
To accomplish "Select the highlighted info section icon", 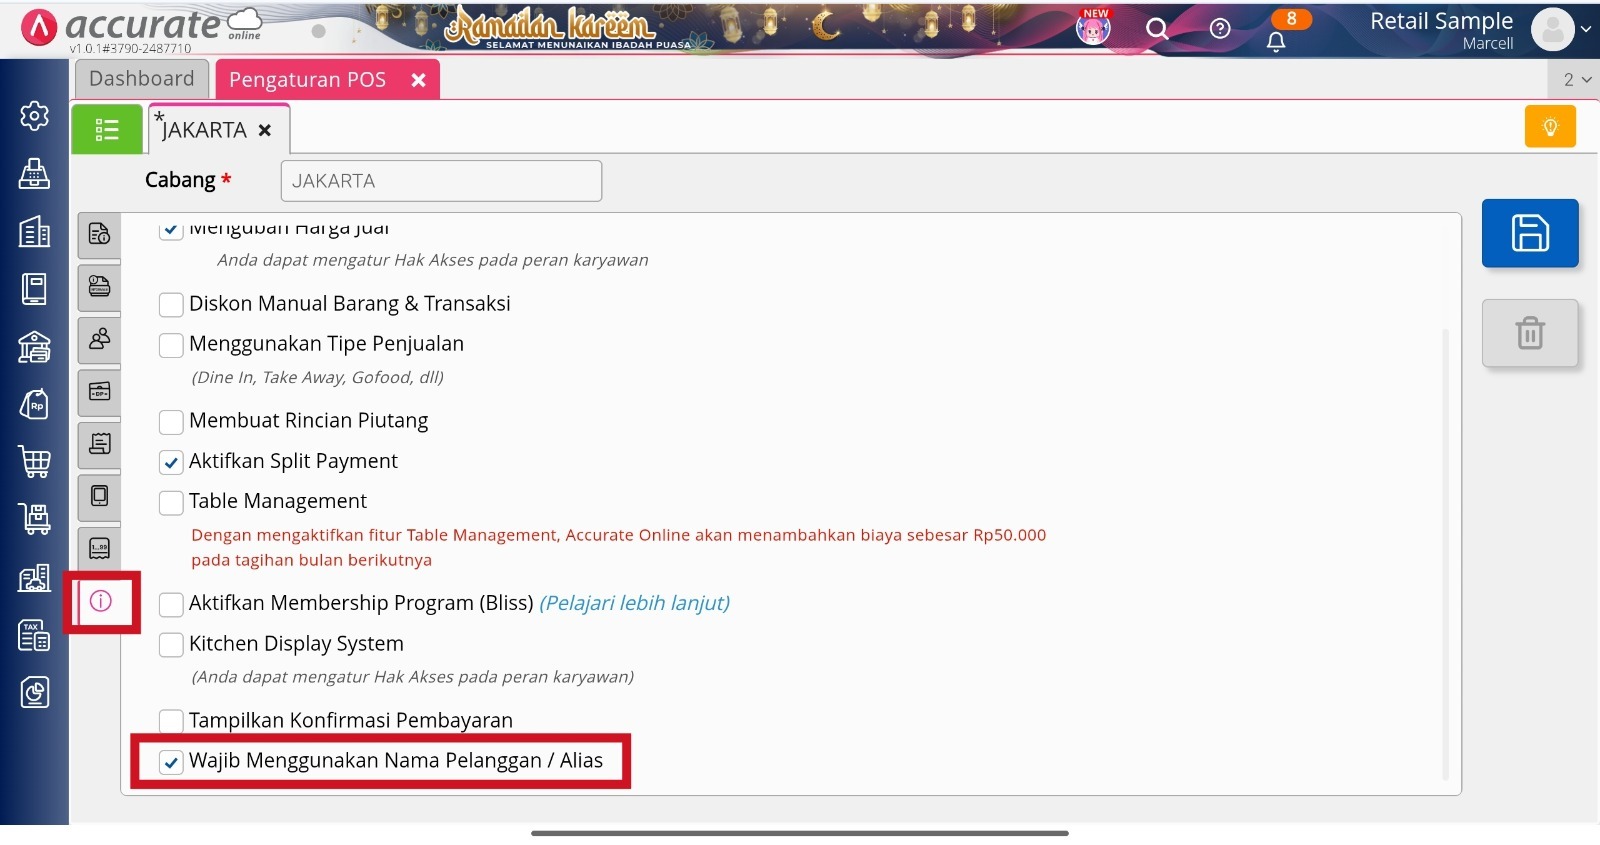I will (101, 601).
